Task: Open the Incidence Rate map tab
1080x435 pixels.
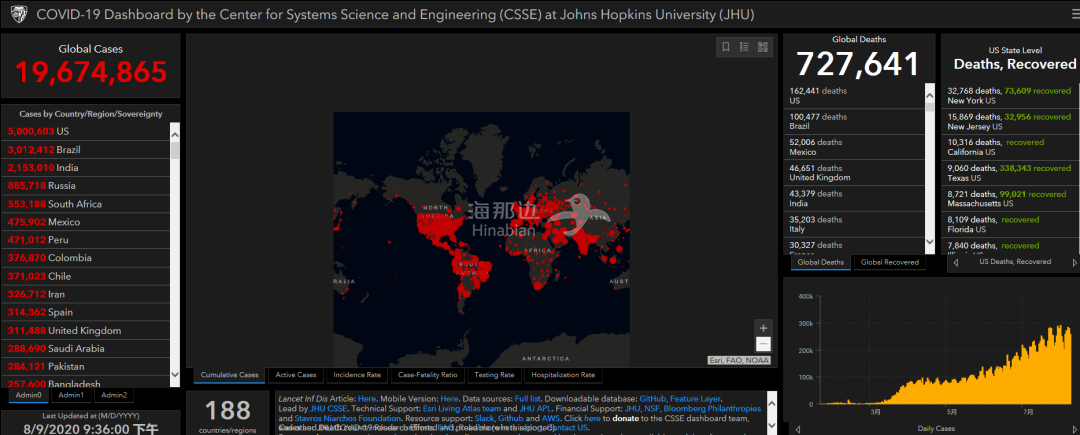Action: pyautogui.click(x=356, y=375)
